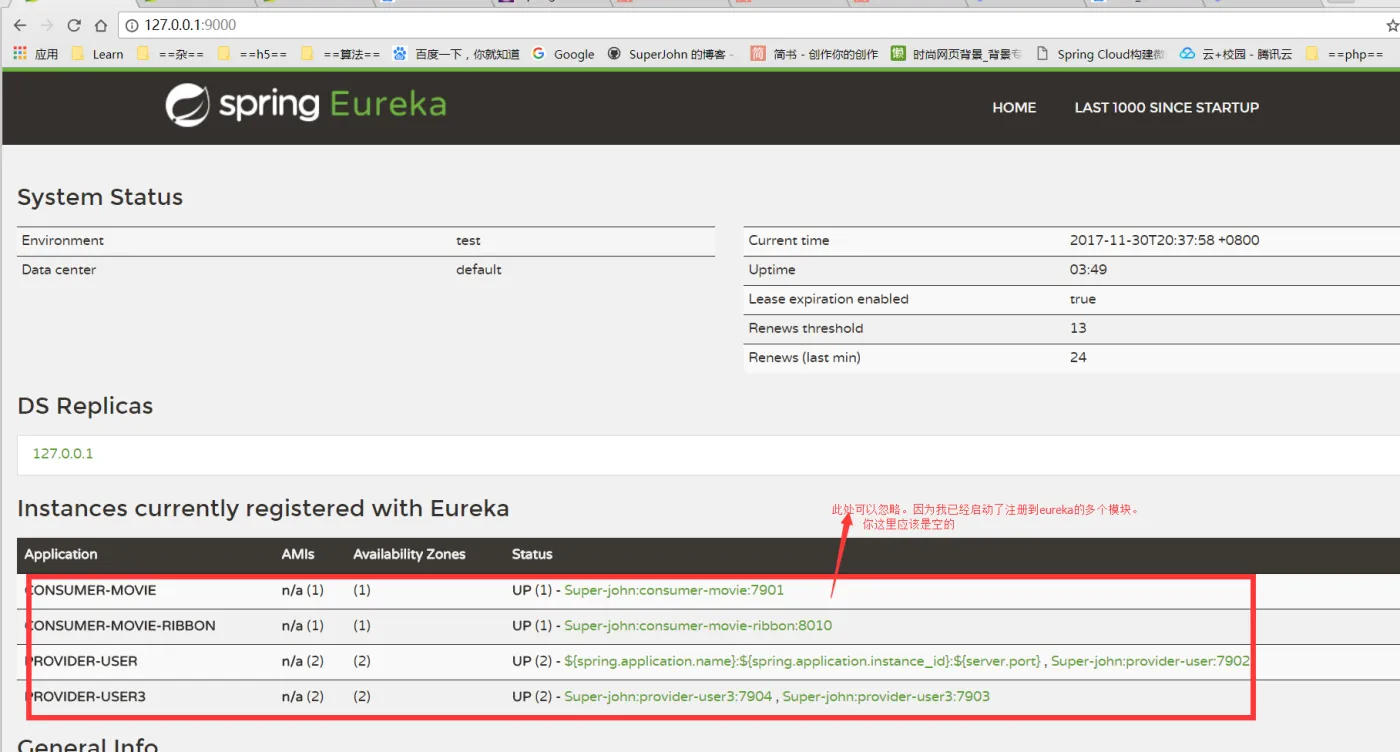The width and height of the screenshot is (1400, 752).
Task: Open the Google bookmark
Action: (563, 54)
